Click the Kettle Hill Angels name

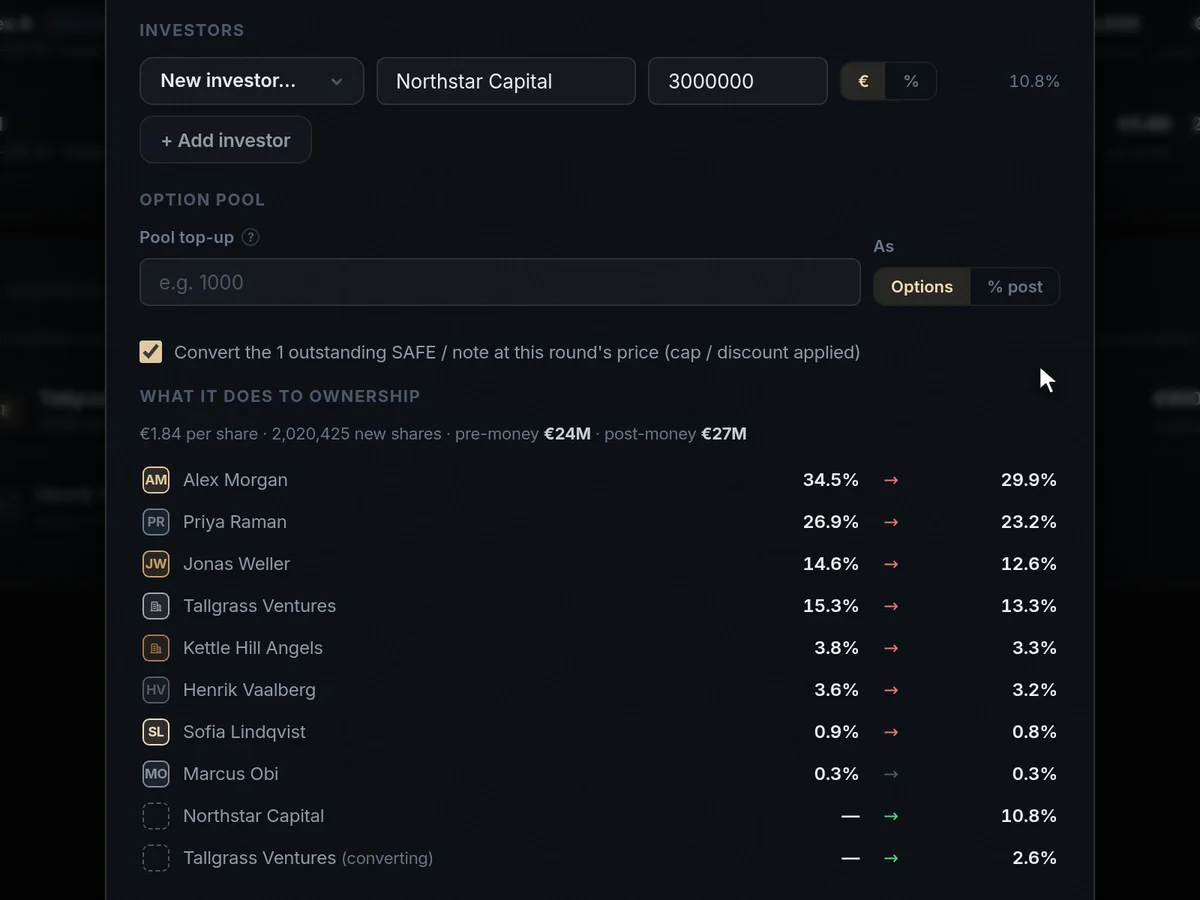tap(253, 648)
